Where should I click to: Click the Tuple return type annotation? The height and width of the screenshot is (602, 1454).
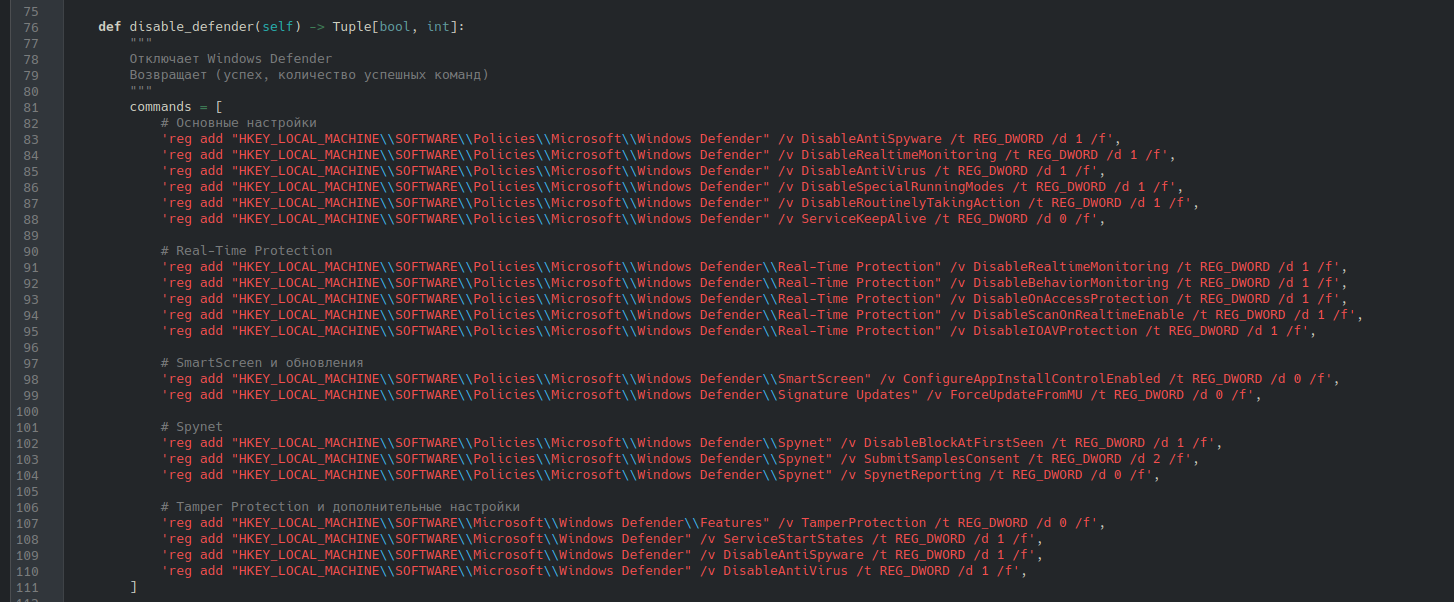[349, 26]
